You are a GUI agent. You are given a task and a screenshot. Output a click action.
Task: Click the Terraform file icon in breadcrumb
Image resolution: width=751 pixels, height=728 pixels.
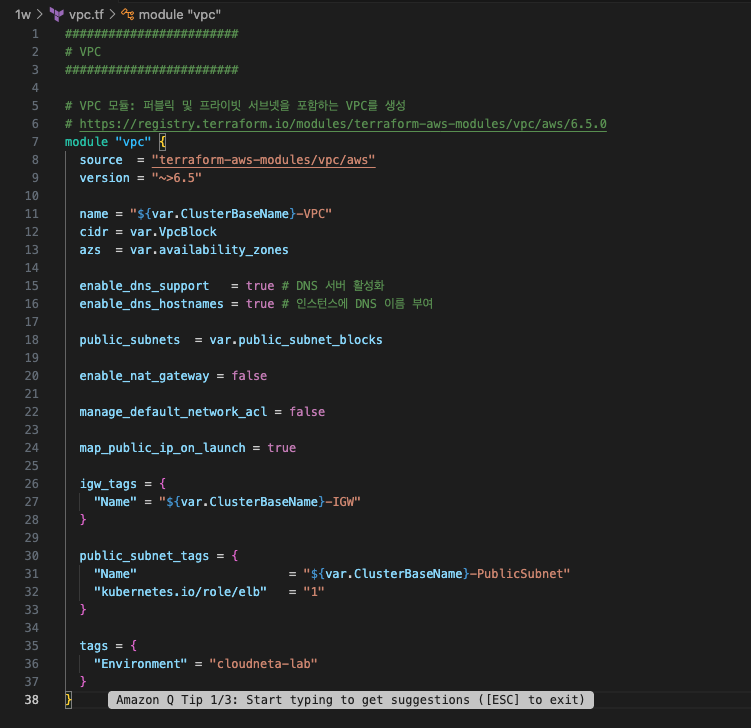[x=57, y=15]
